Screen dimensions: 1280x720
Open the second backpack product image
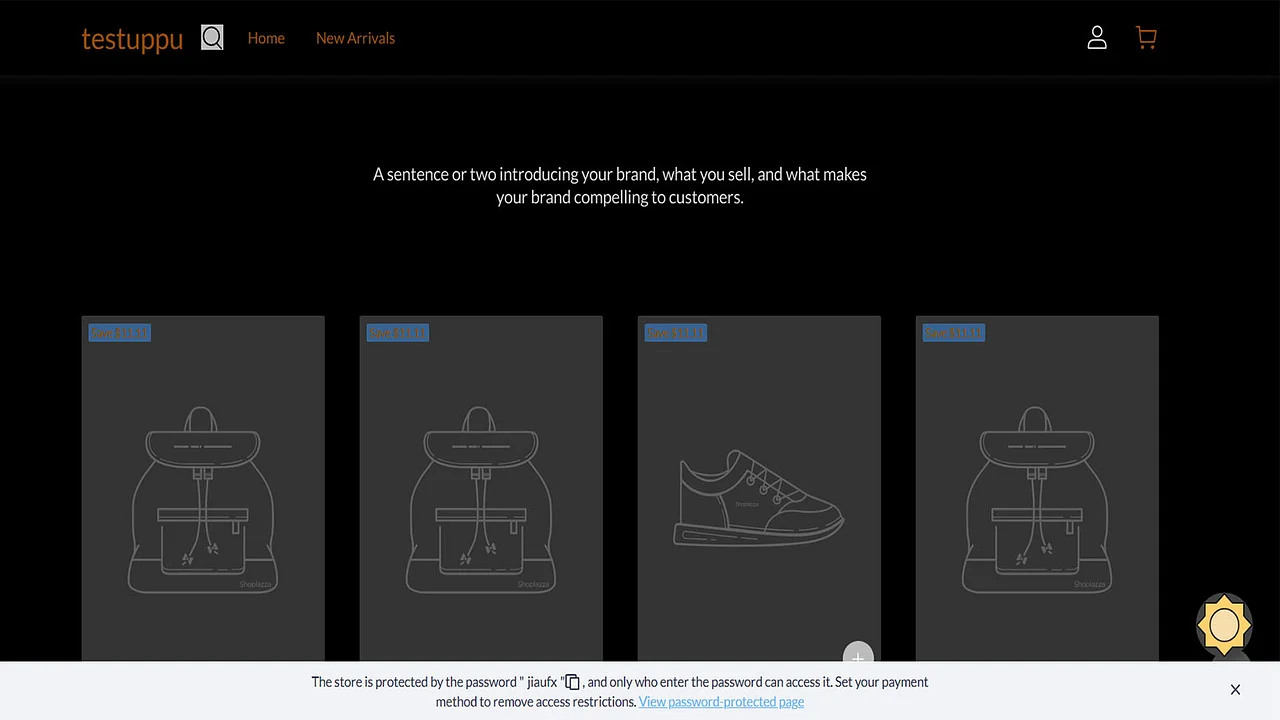coord(481,490)
